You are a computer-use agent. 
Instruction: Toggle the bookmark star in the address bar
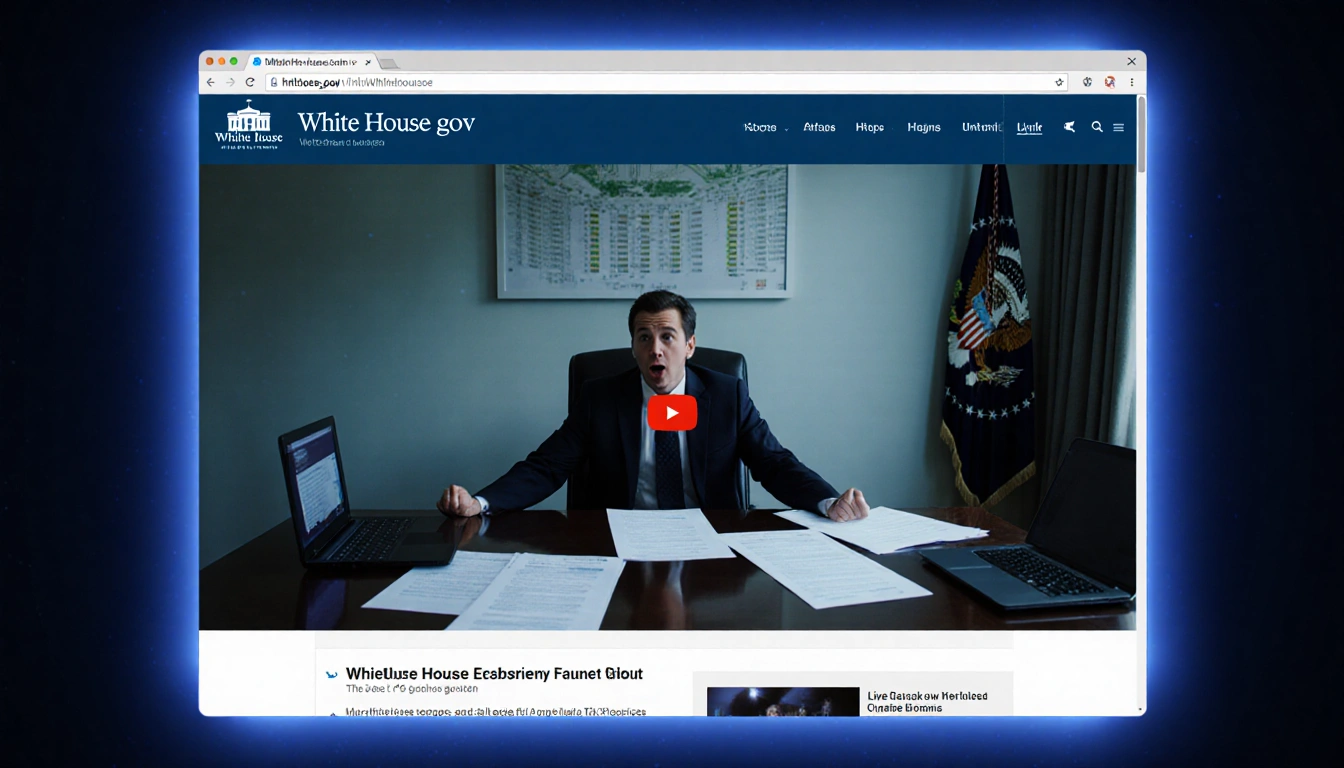point(1058,82)
